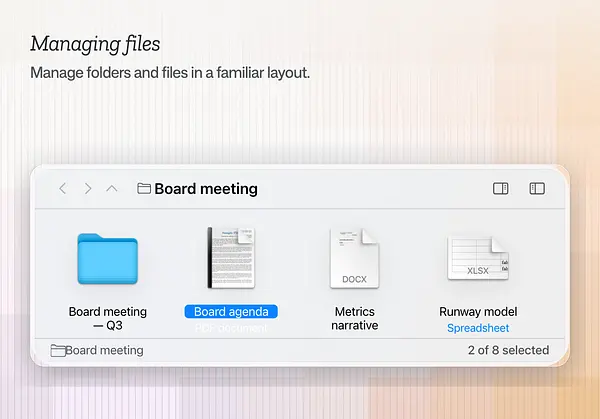Navigate up to the enclosing folder
This screenshot has height=419, width=600.
point(112,189)
